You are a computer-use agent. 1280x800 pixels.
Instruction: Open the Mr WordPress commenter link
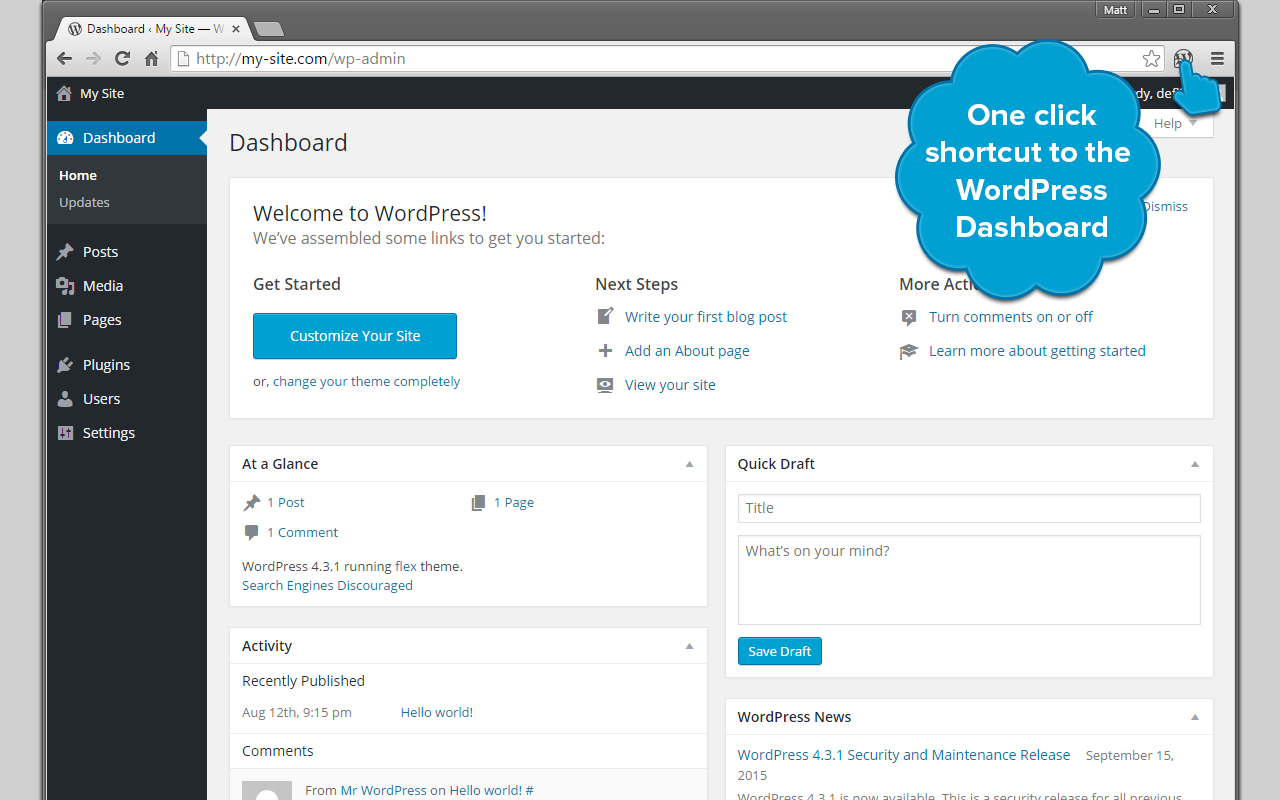pyautogui.click(x=384, y=791)
